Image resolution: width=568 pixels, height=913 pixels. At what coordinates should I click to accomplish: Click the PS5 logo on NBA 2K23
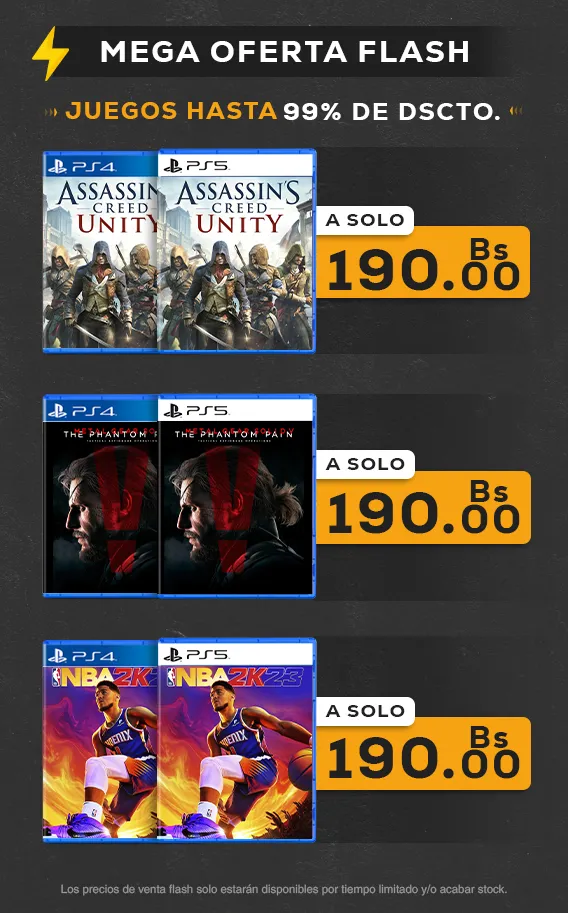click(x=196, y=655)
